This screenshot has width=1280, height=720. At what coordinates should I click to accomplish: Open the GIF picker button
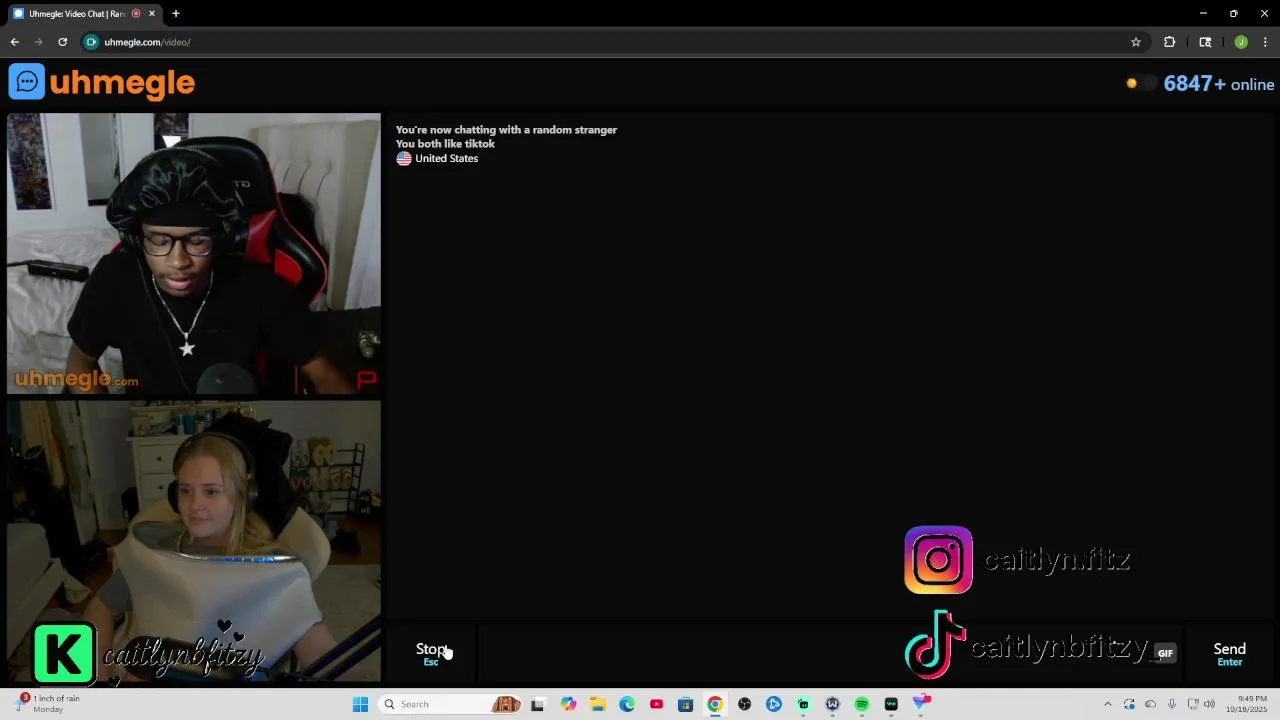point(1165,653)
